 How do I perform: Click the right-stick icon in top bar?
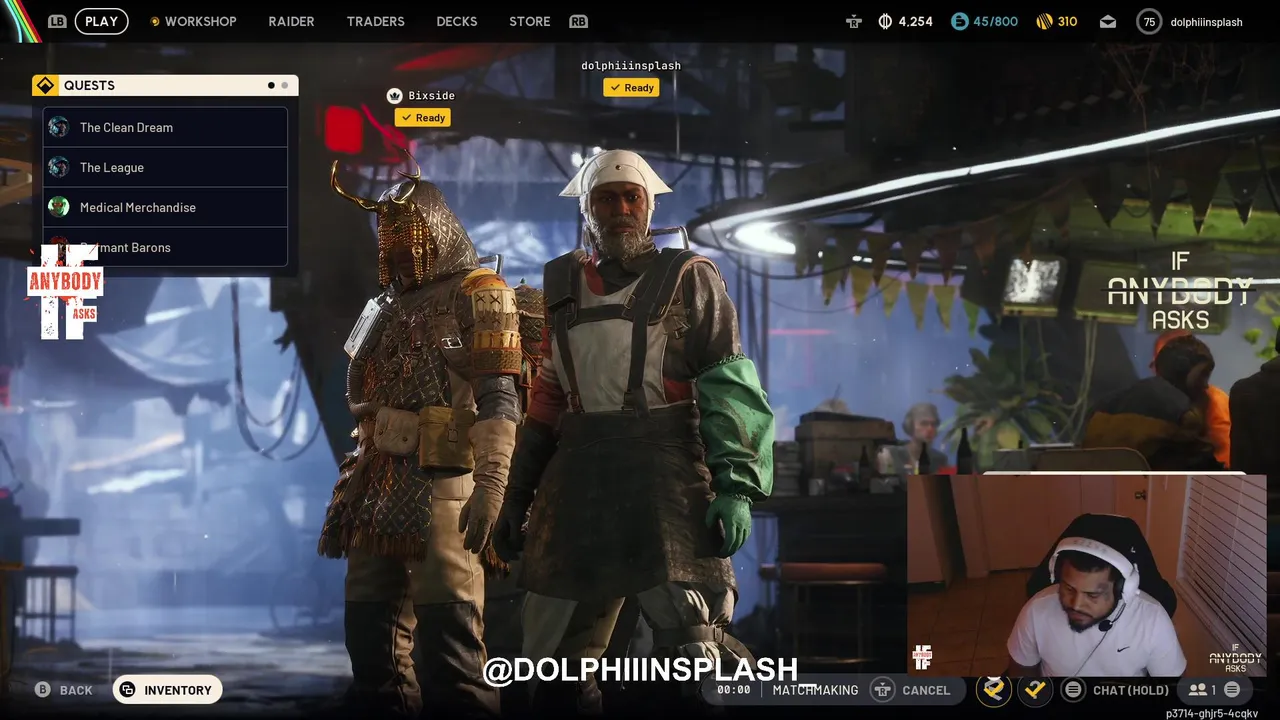pos(853,21)
